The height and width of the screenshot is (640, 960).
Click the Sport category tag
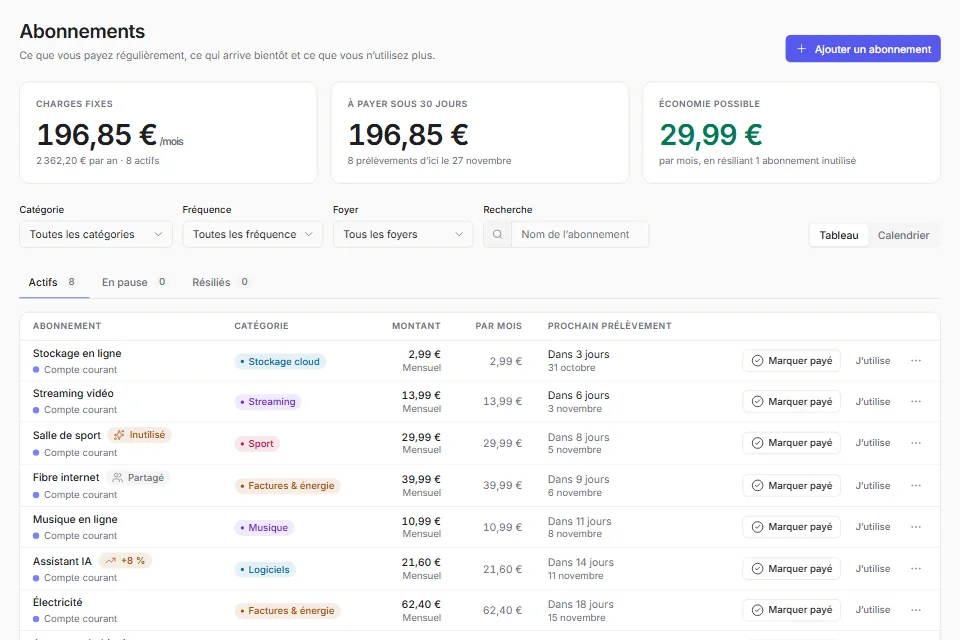coord(257,444)
